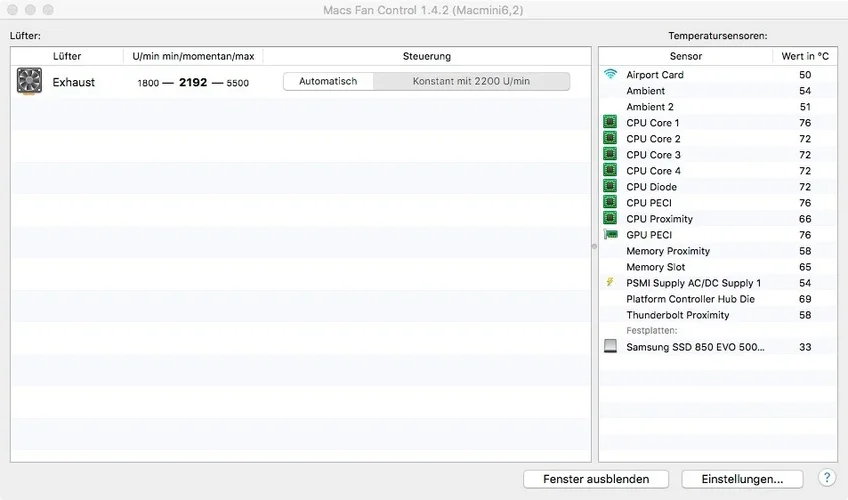The image size is (848, 500).
Task: Open Einstellungen... settings
Action: [742, 479]
